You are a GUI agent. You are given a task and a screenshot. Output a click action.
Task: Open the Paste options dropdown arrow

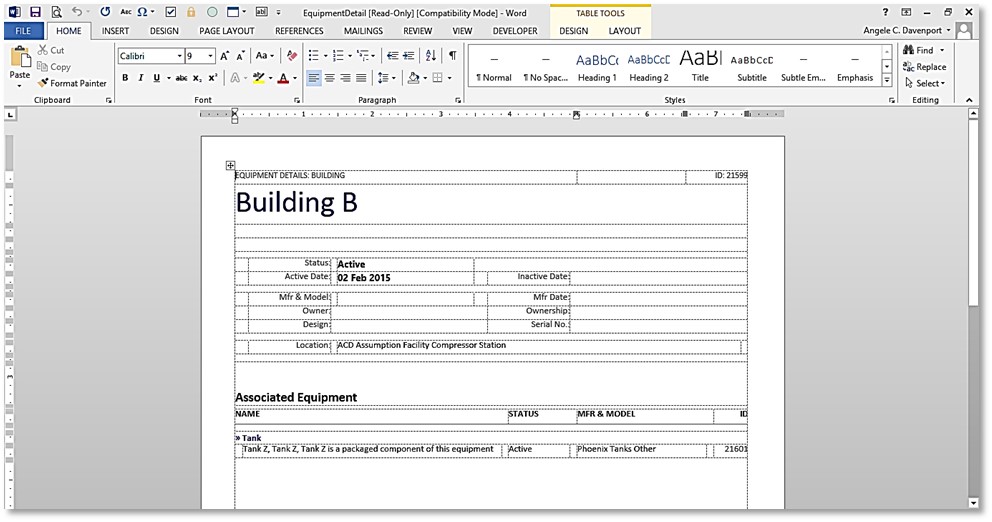click(x=20, y=85)
